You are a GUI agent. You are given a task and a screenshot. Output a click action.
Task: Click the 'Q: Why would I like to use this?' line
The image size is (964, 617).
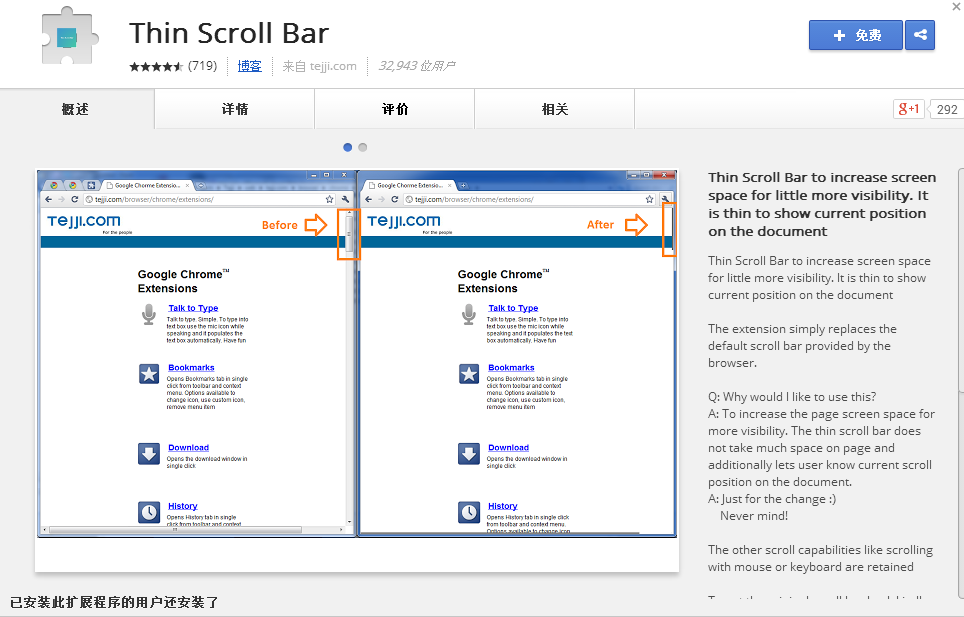[x=792, y=396]
